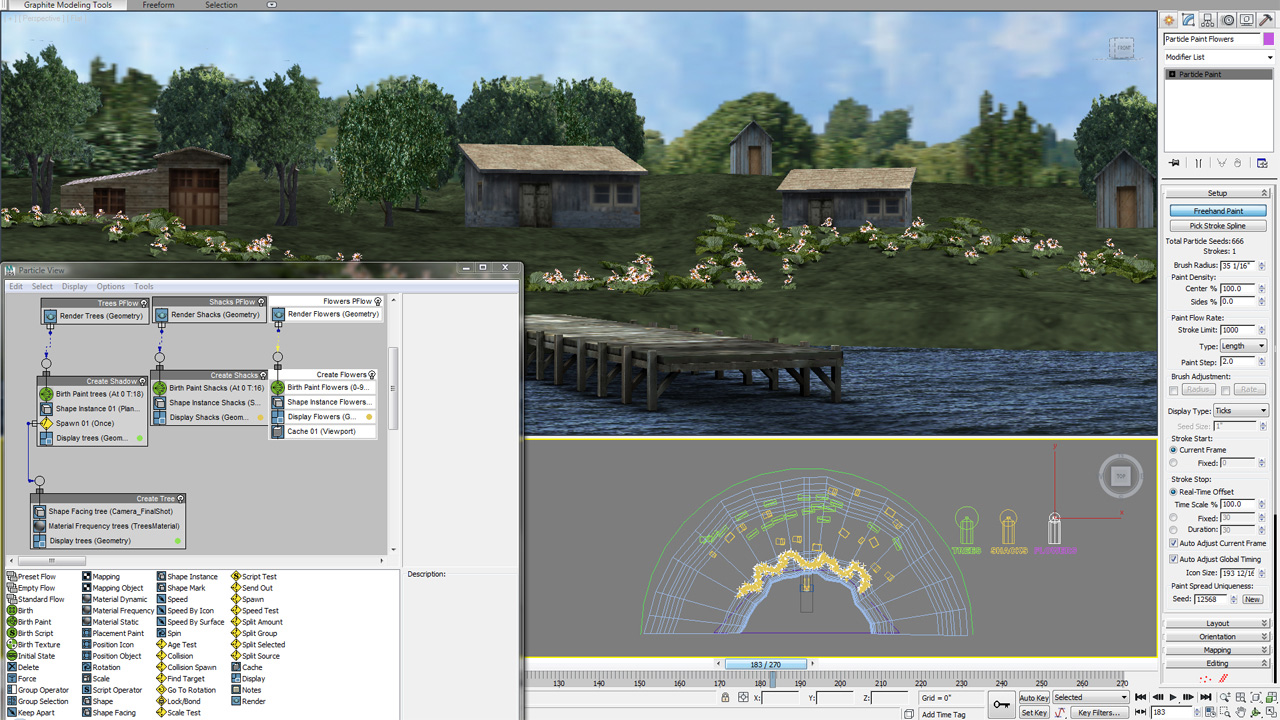
Task: Open Particle View Tools menu
Action: coord(144,286)
